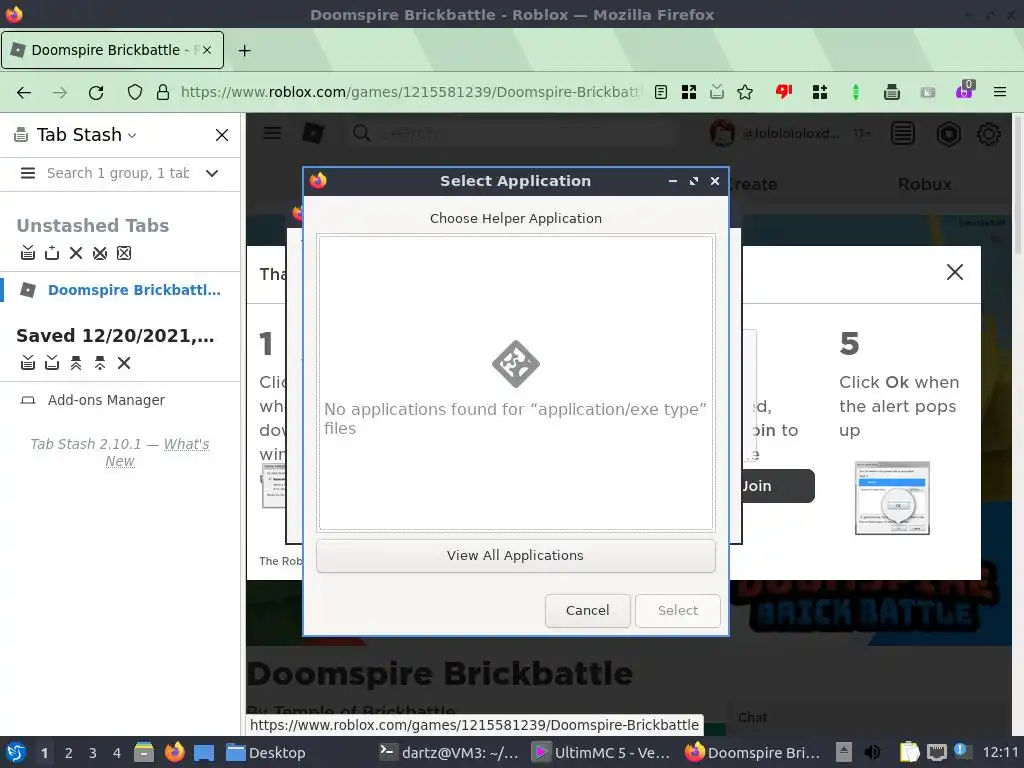Unstash all tabs and delete group icon
Screen dimensions: 1024x768
coord(76,362)
